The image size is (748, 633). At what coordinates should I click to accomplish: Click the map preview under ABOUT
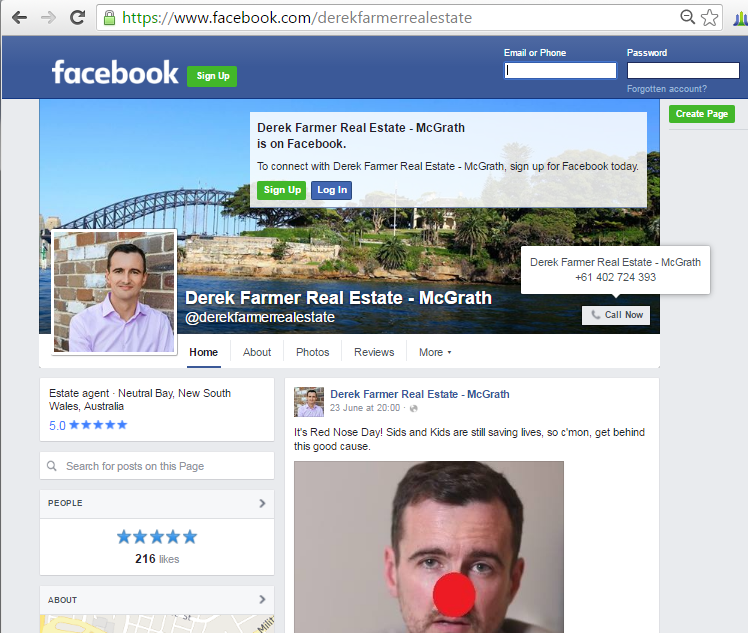(x=157, y=624)
